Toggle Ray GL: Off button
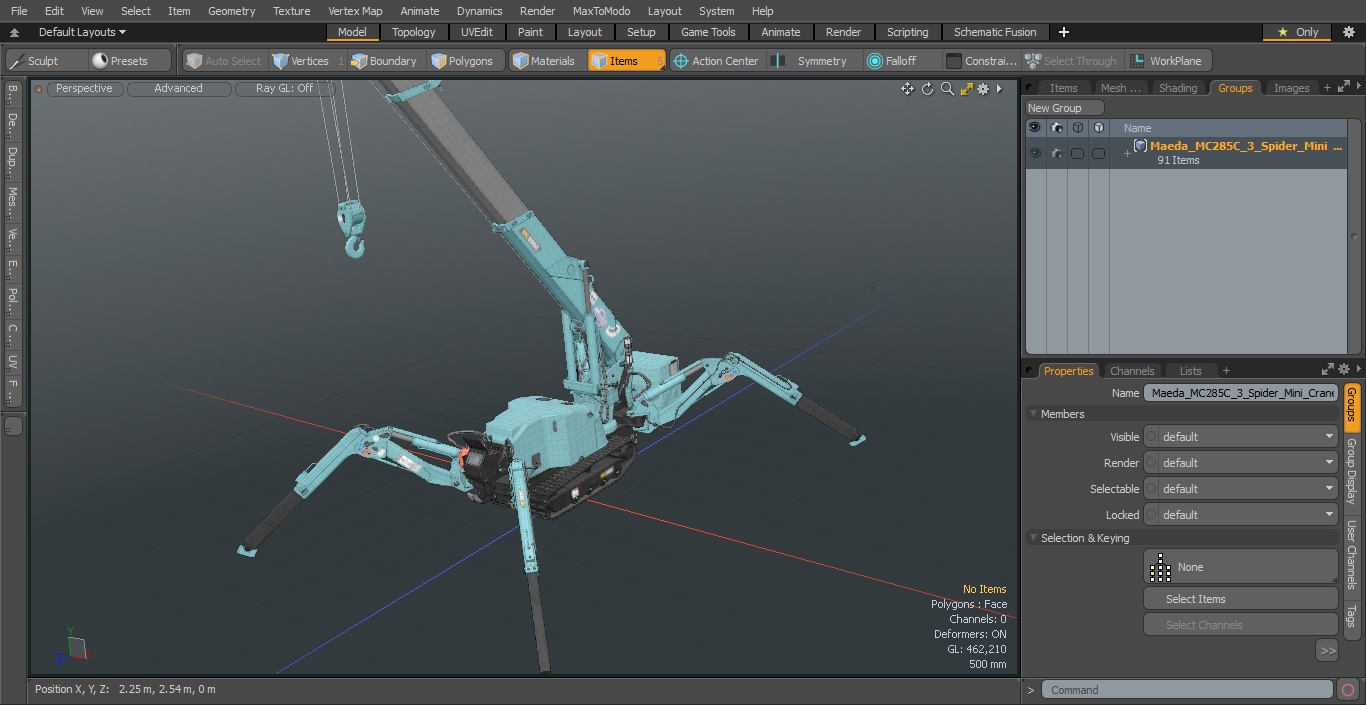1366x705 pixels. click(x=284, y=89)
